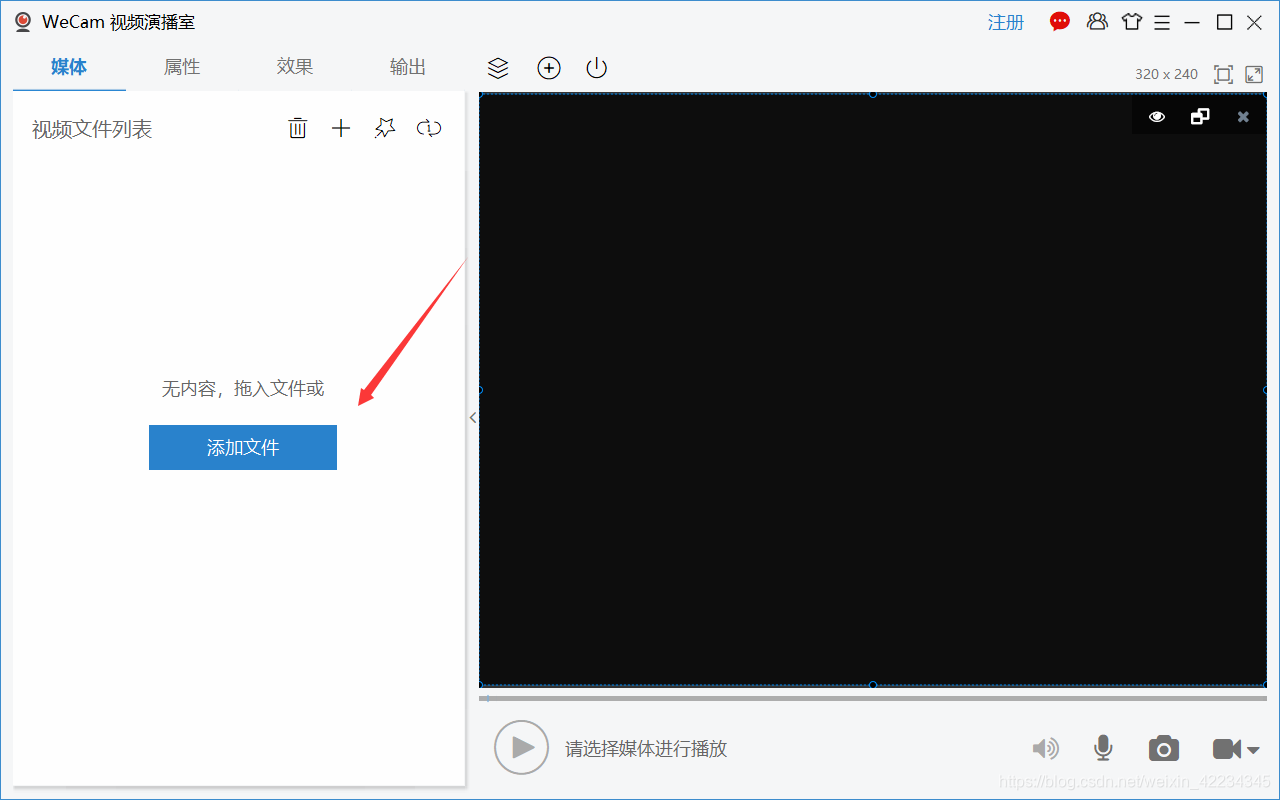Mute the speaker volume icon
The height and width of the screenshot is (800, 1280).
pos(1046,748)
